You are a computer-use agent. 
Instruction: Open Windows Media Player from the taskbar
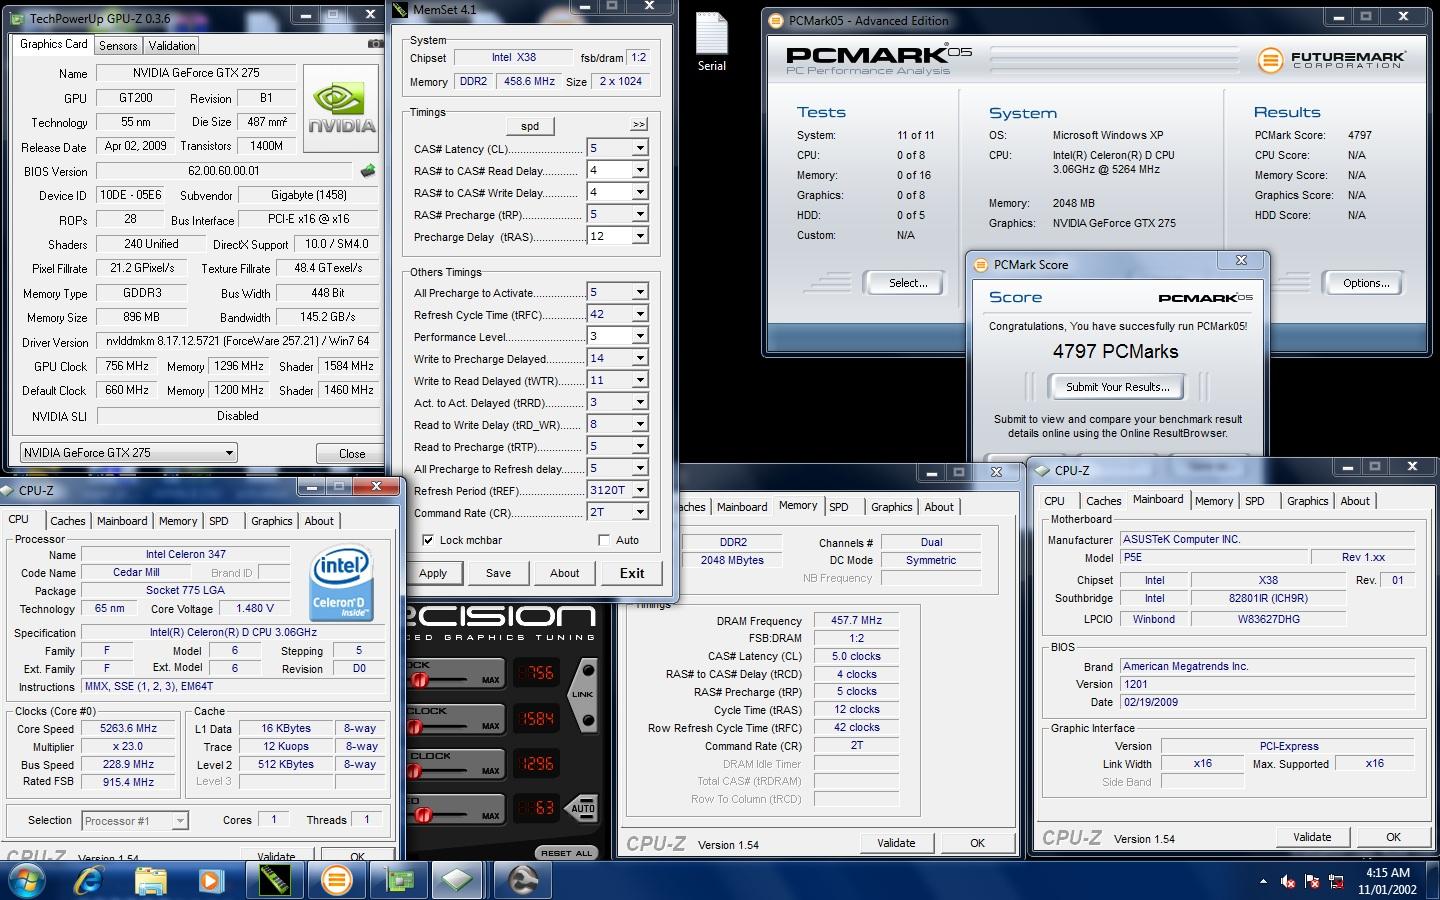[211, 880]
